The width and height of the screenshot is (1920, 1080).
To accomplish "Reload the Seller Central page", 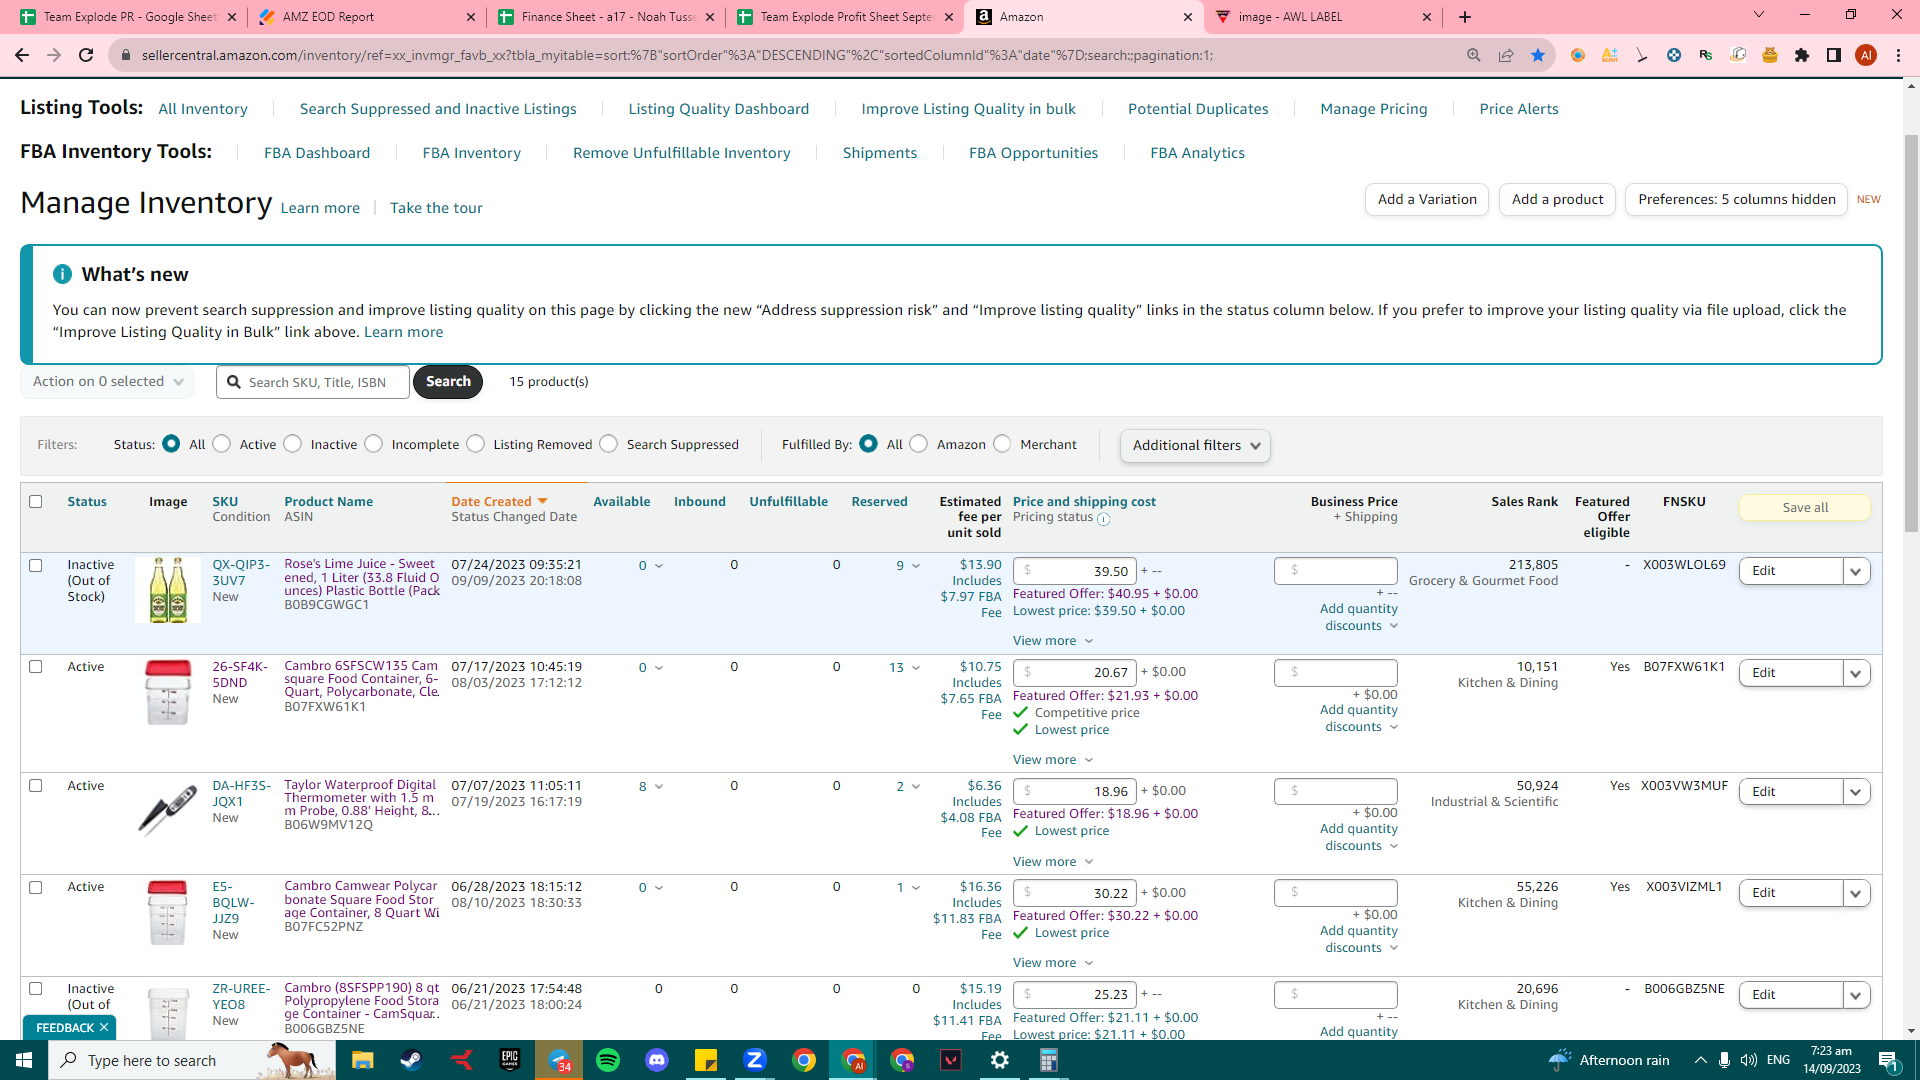I will point(86,55).
